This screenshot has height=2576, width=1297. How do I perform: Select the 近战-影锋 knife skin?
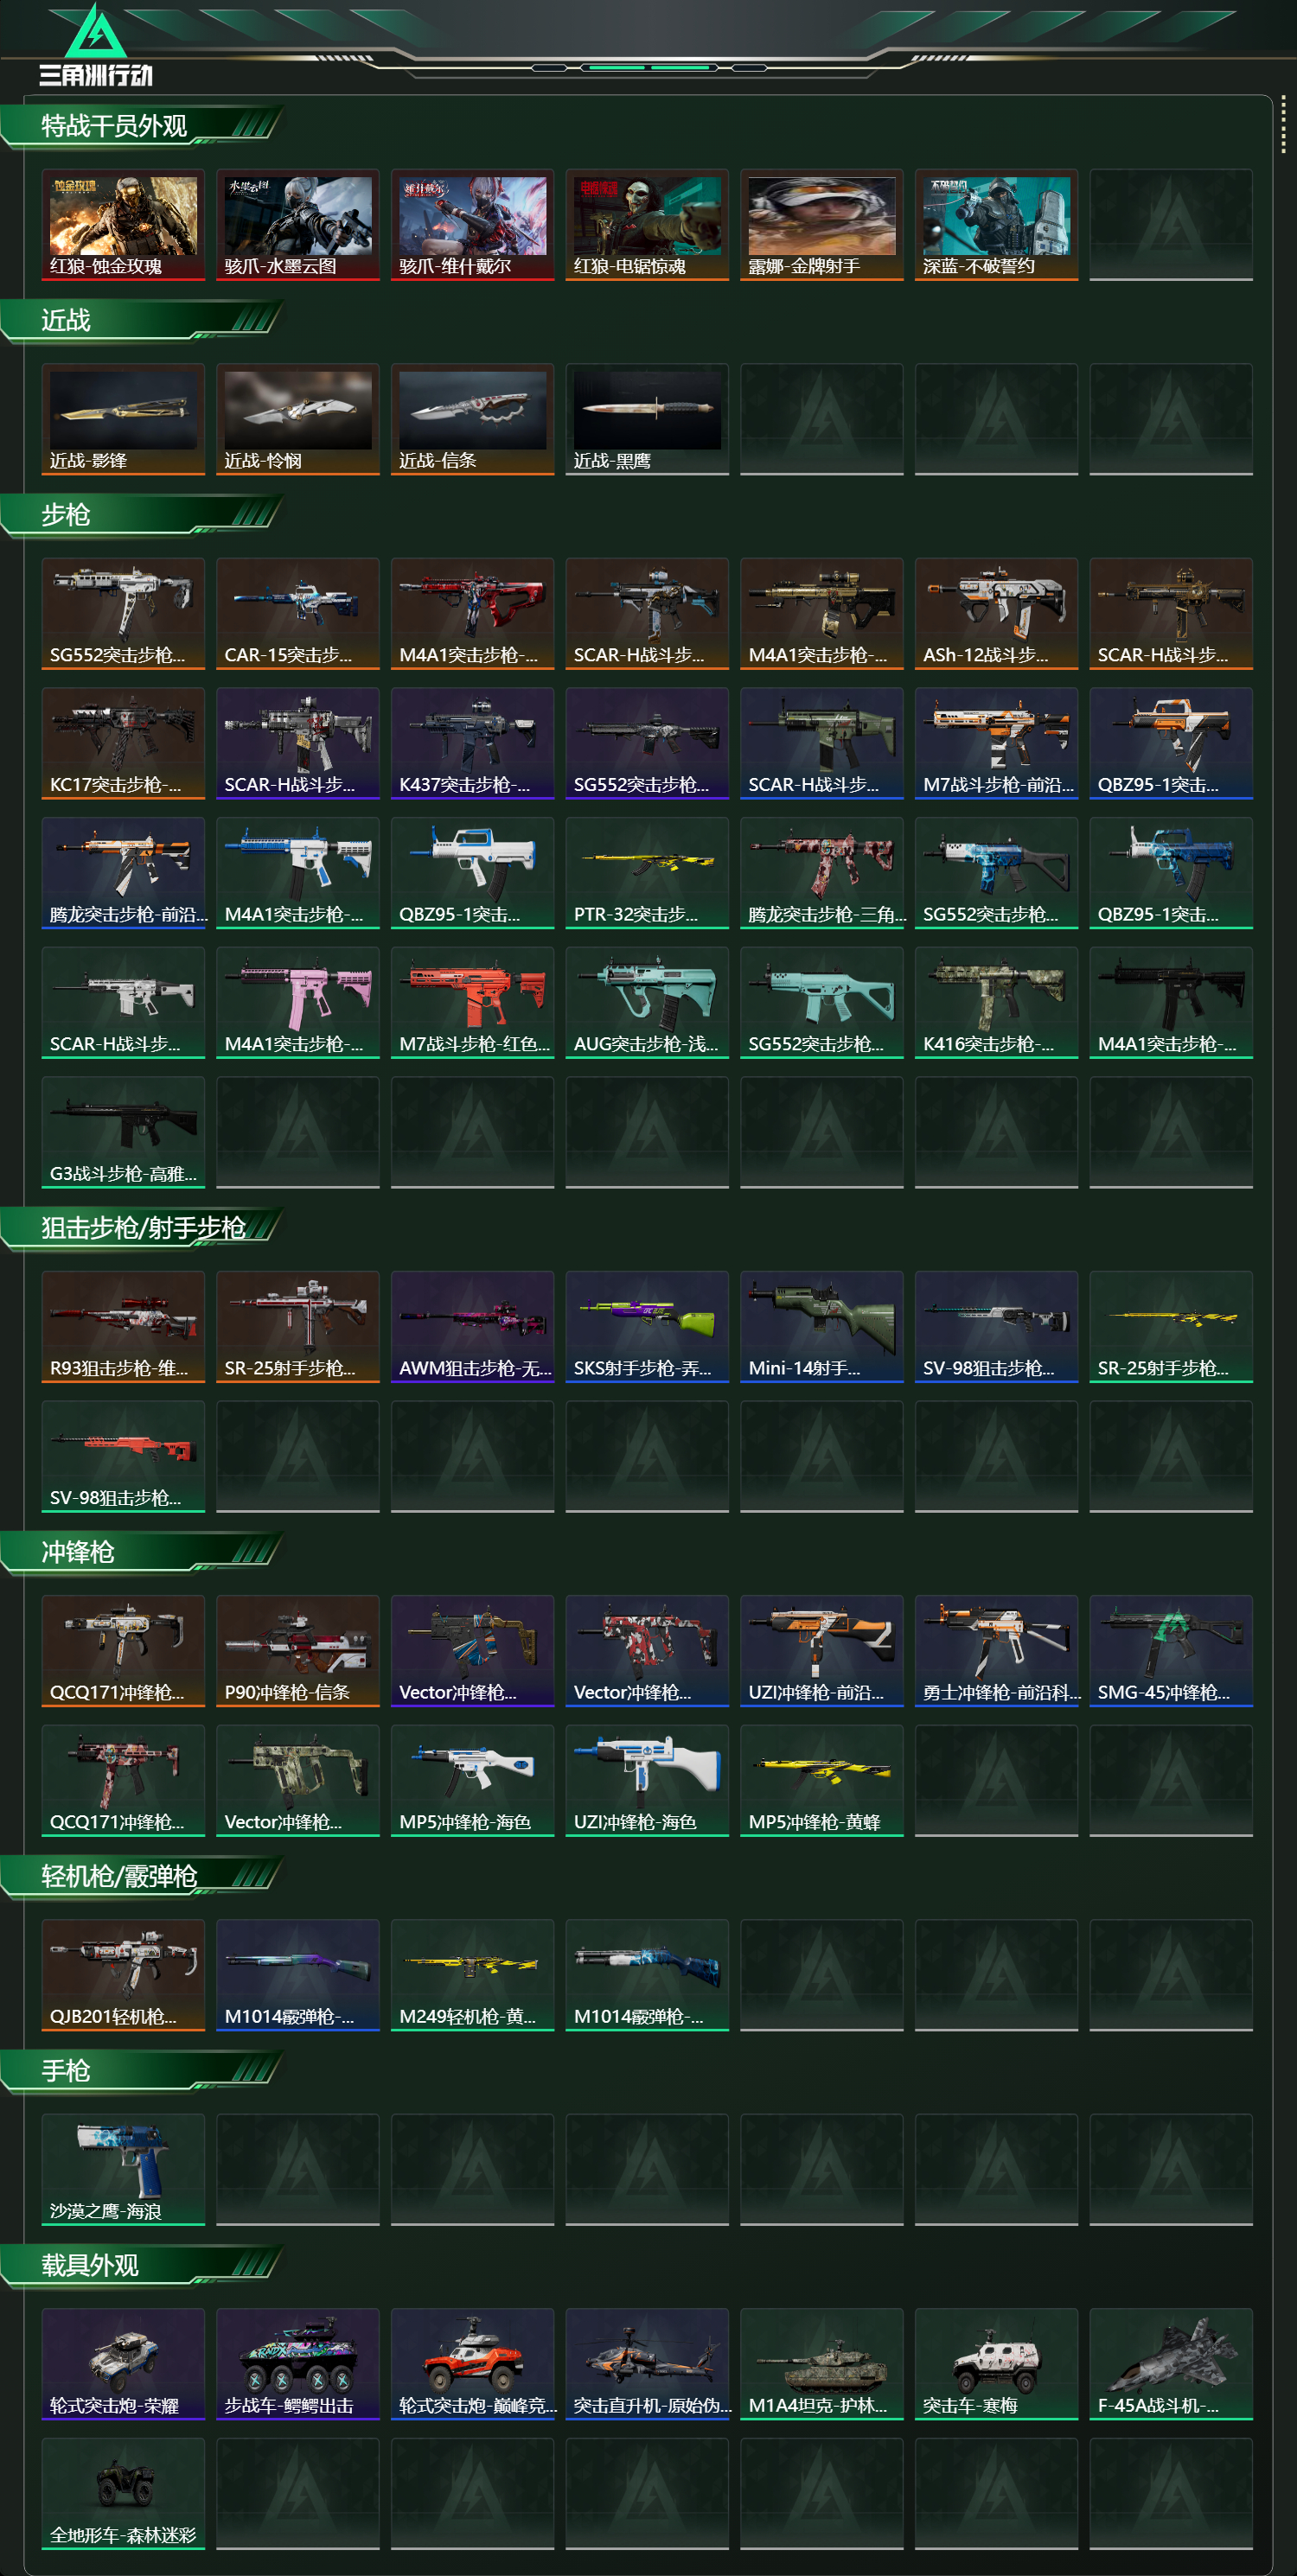[123, 419]
